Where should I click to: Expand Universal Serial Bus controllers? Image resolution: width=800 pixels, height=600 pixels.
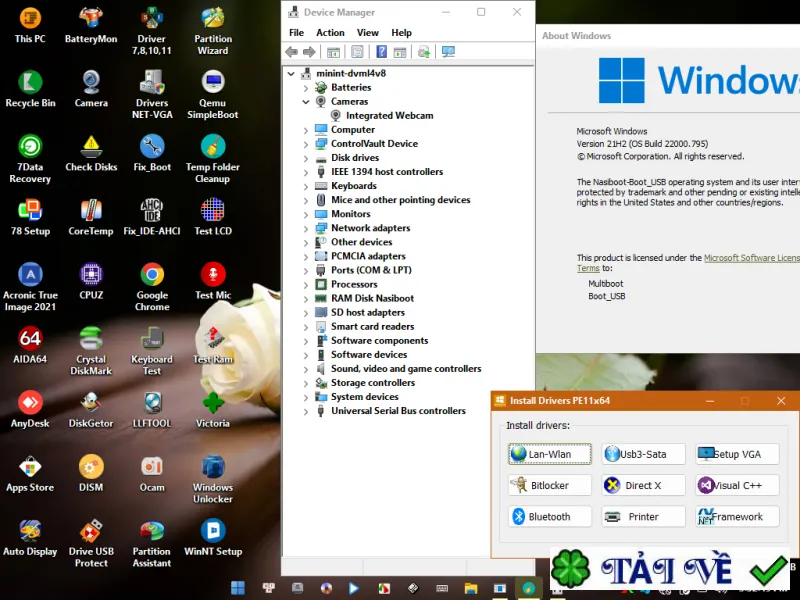pyautogui.click(x=306, y=411)
